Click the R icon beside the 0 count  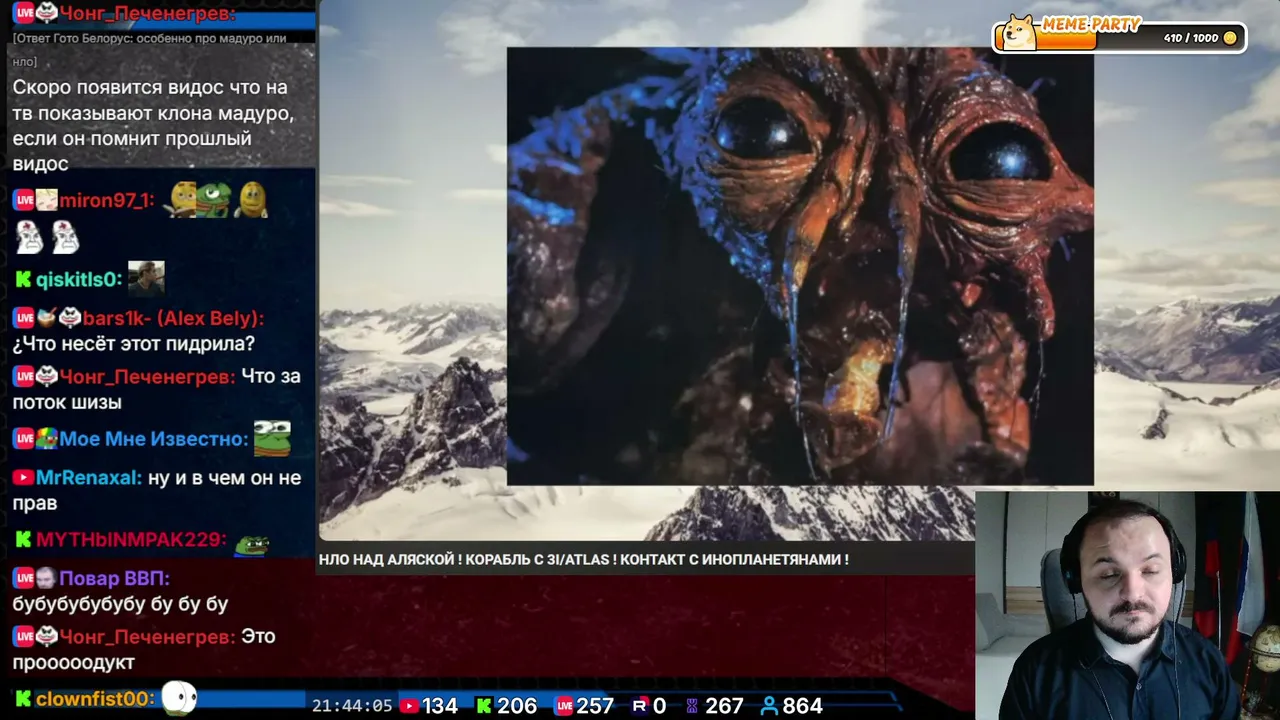pos(639,706)
